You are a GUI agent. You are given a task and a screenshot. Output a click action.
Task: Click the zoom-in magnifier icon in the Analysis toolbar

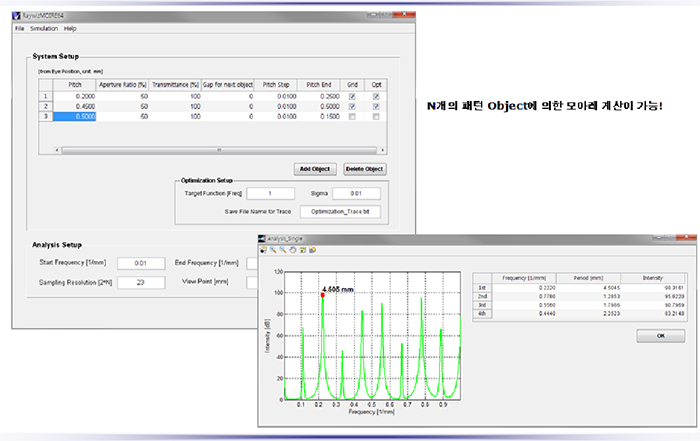tap(272, 249)
